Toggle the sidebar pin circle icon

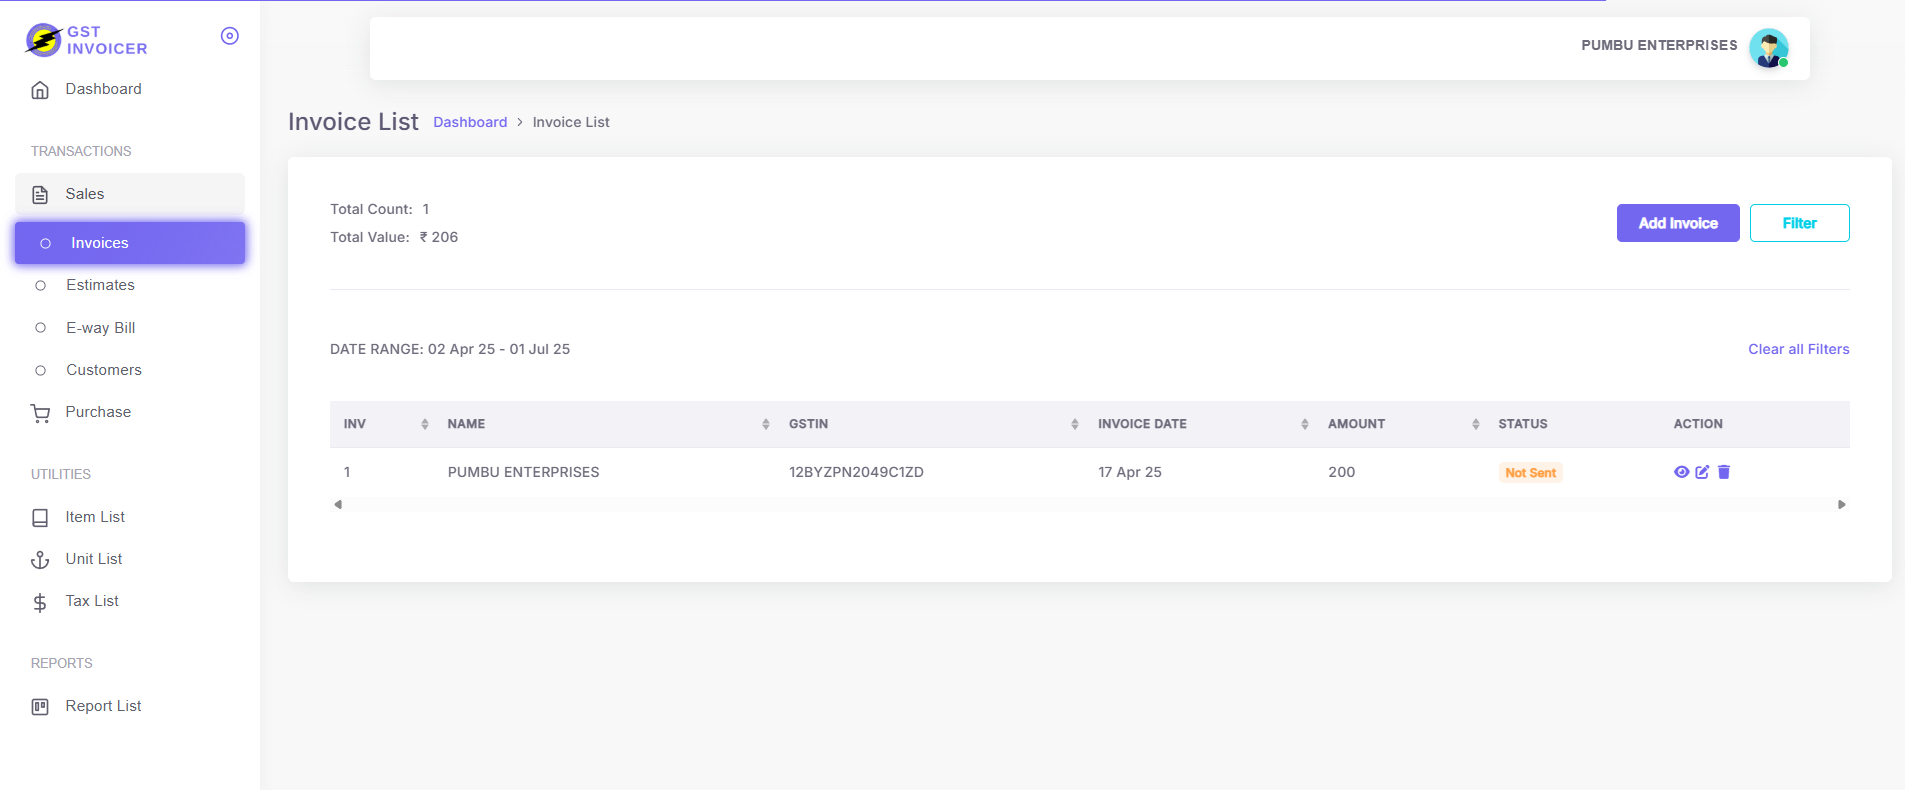click(229, 36)
